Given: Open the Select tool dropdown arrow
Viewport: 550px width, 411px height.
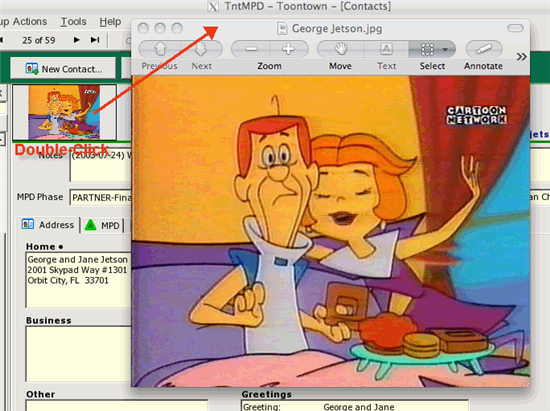Looking at the screenshot, I should point(445,49).
